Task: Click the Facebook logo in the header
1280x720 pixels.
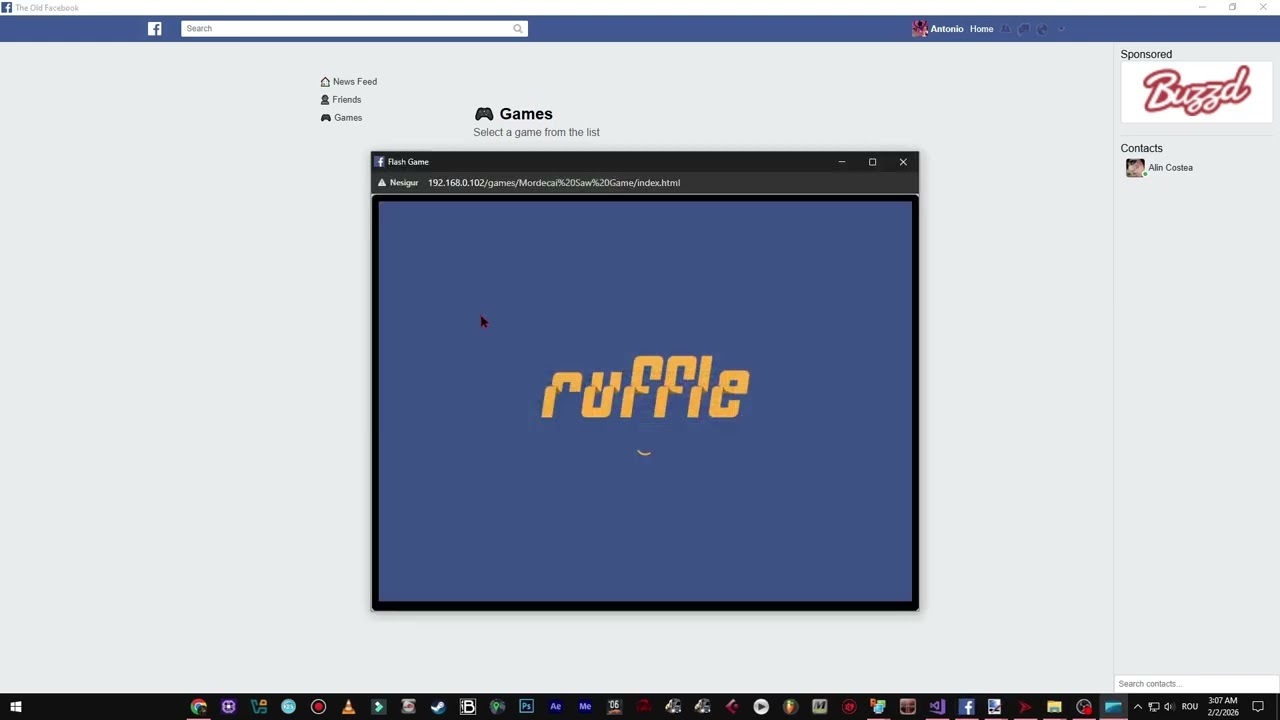Action: point(155,28)
